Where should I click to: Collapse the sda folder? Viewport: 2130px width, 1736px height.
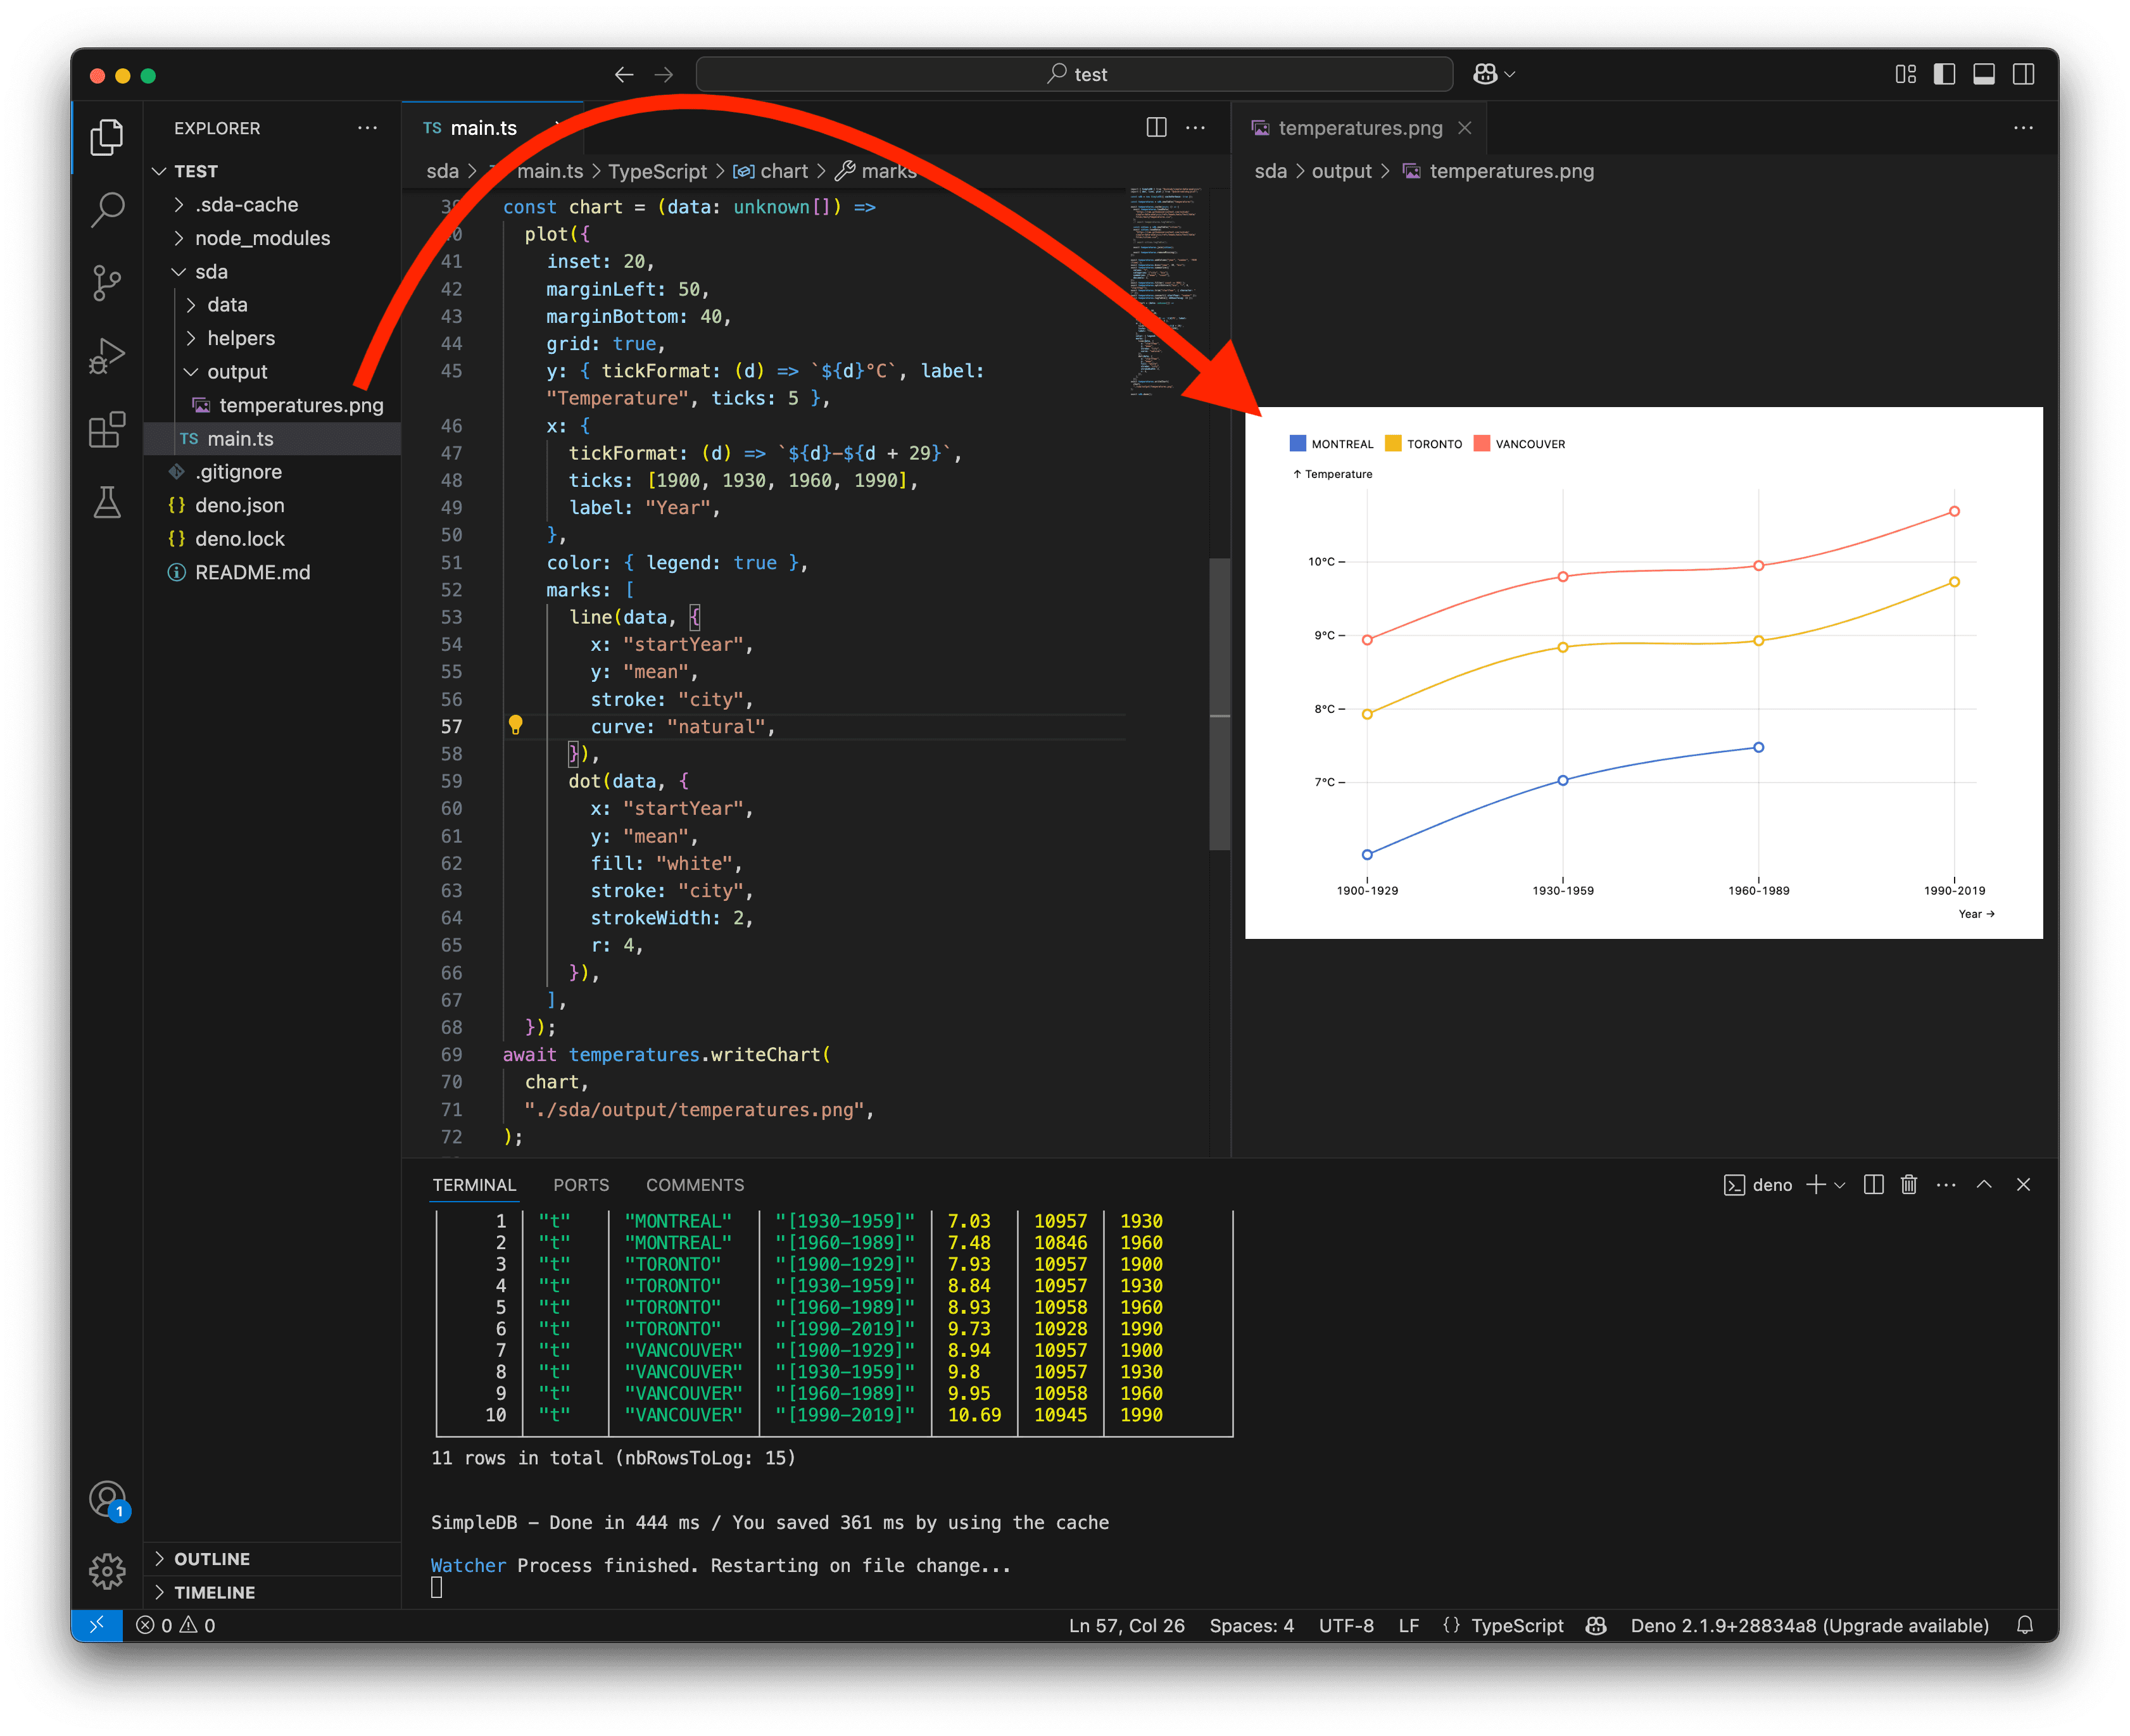(x=179, y=271)
